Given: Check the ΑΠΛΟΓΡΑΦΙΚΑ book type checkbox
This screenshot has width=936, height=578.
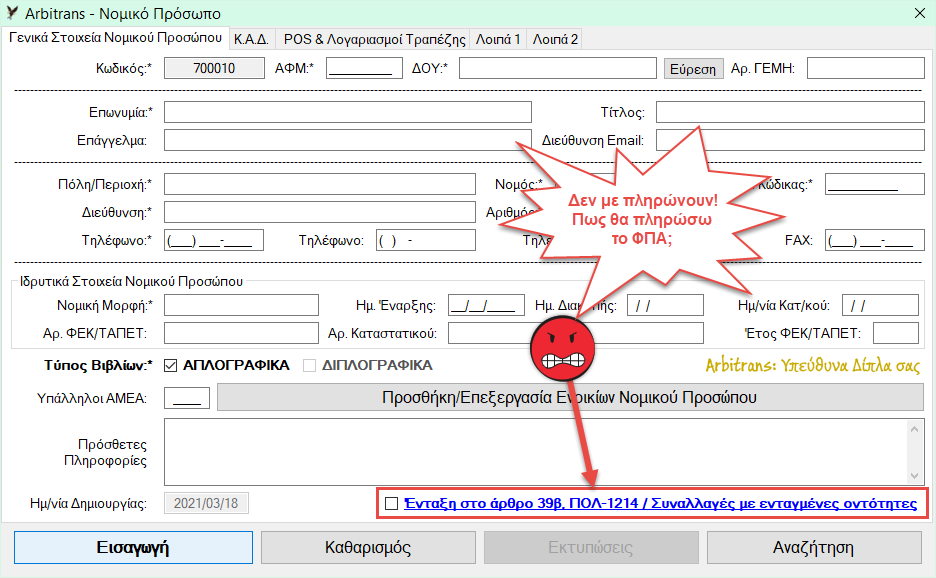Looking at the screenshot, I should click(171, 365).
